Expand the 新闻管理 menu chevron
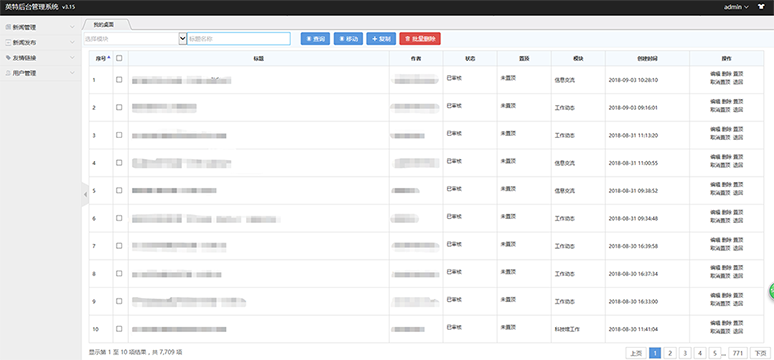Screen dimensions: 774x360 (73, 28)
